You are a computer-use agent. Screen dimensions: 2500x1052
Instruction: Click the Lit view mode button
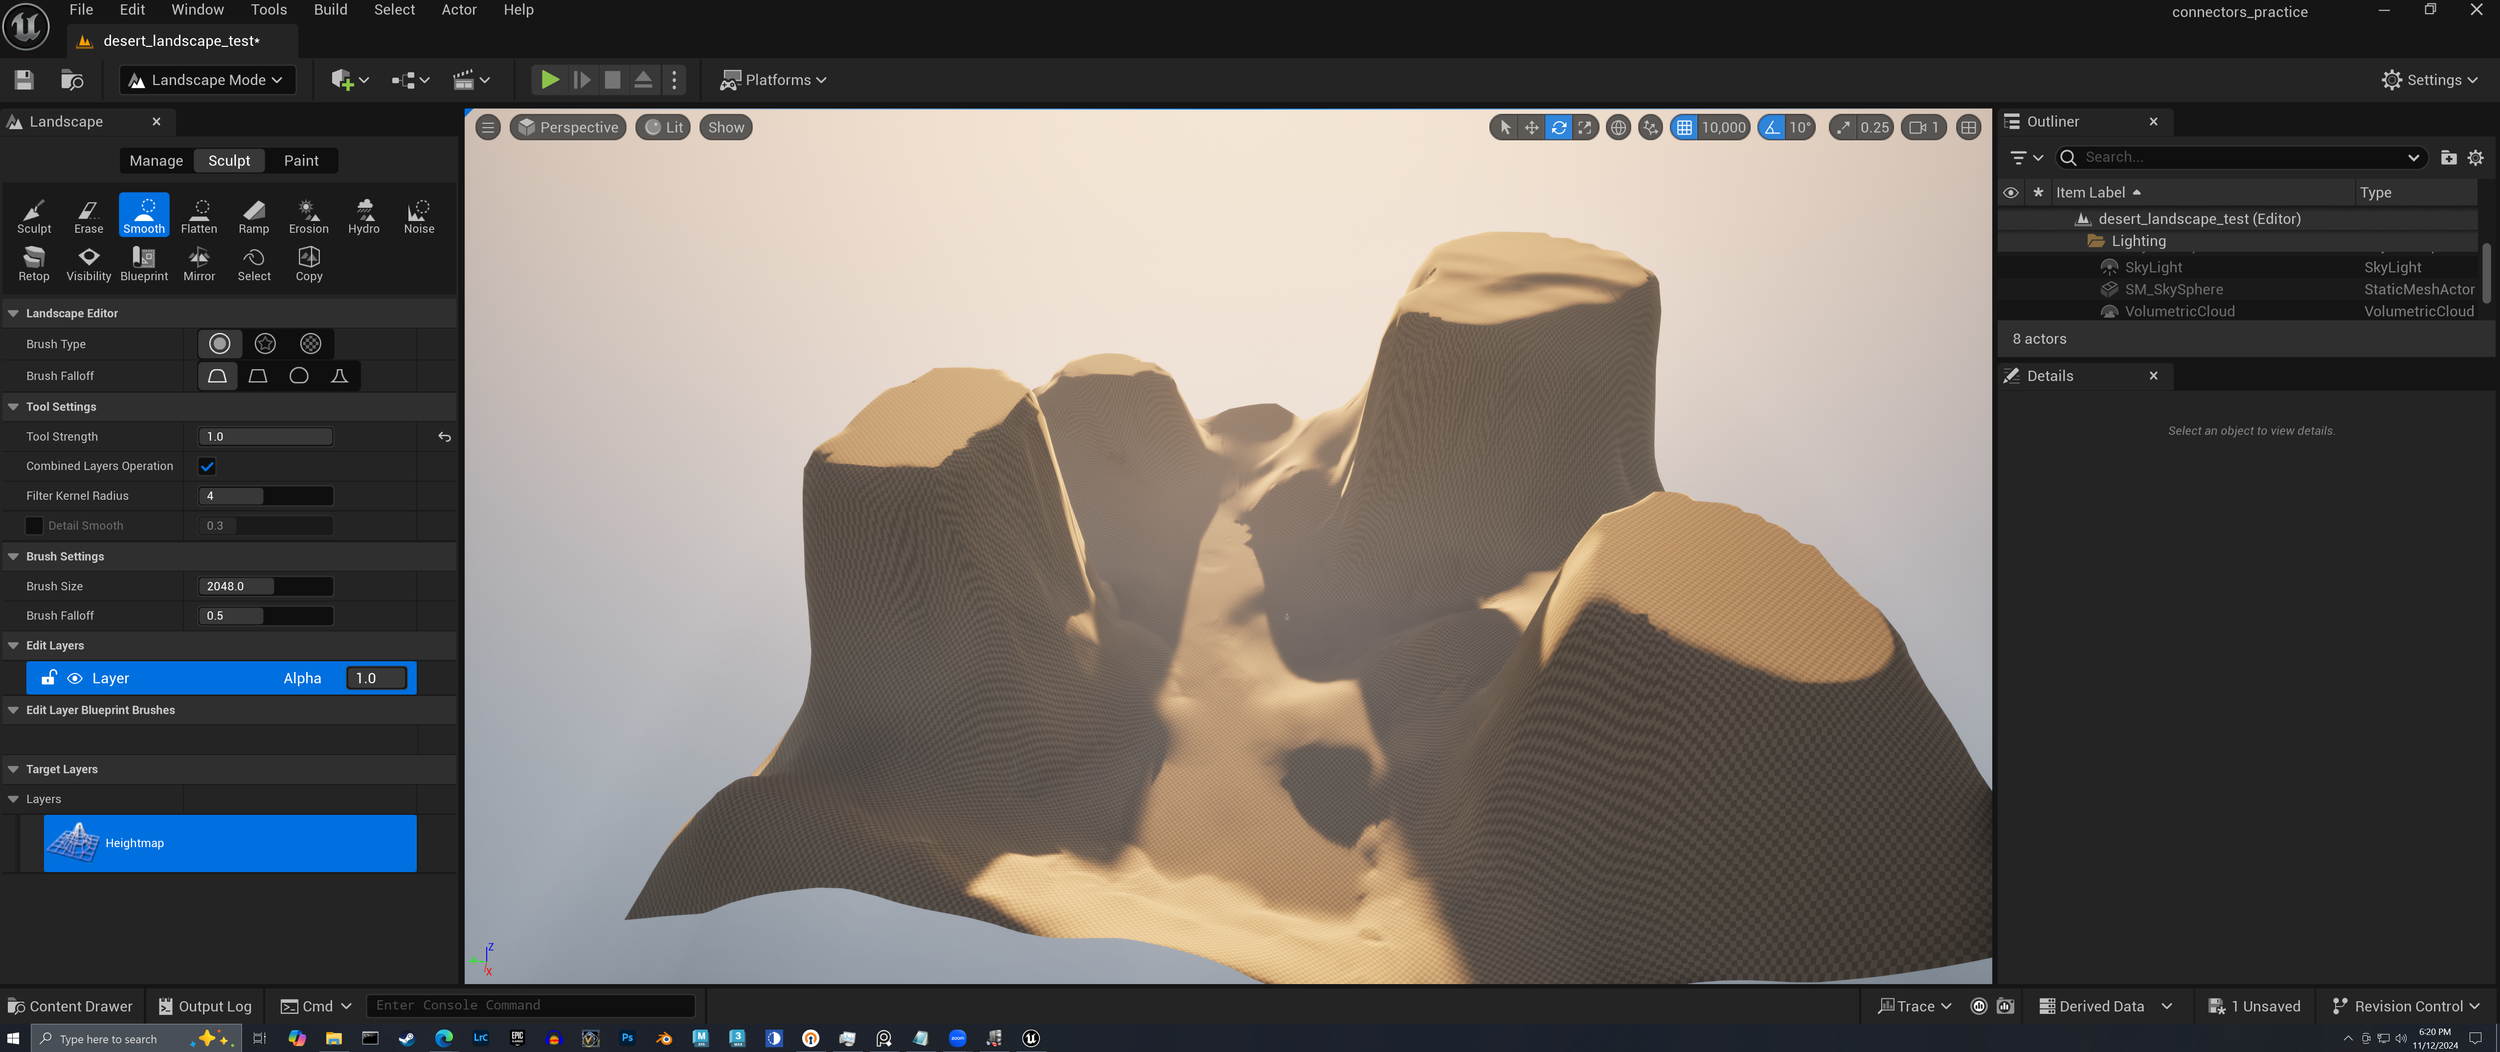663,128
